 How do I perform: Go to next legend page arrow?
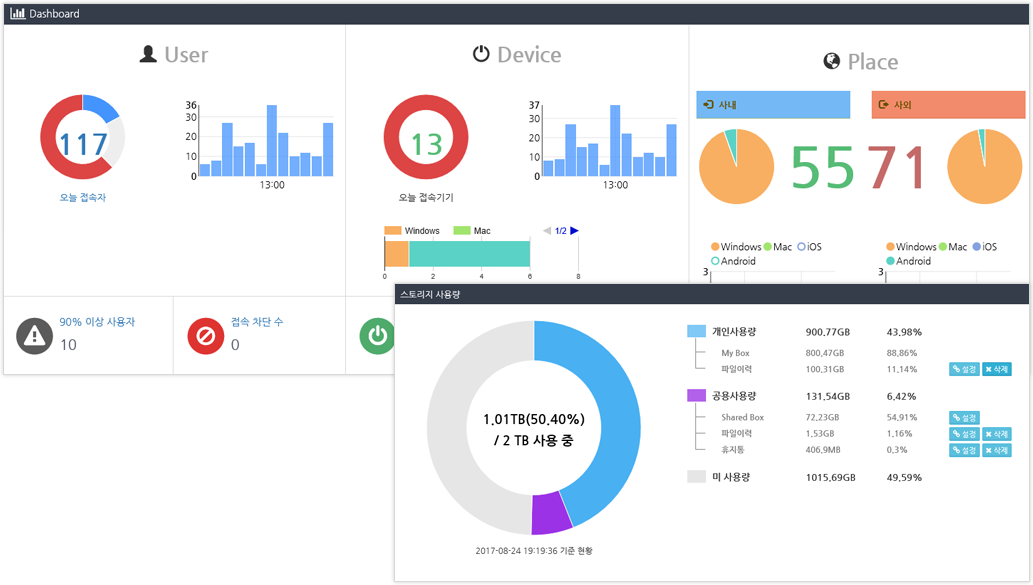[x=575, y=231]
